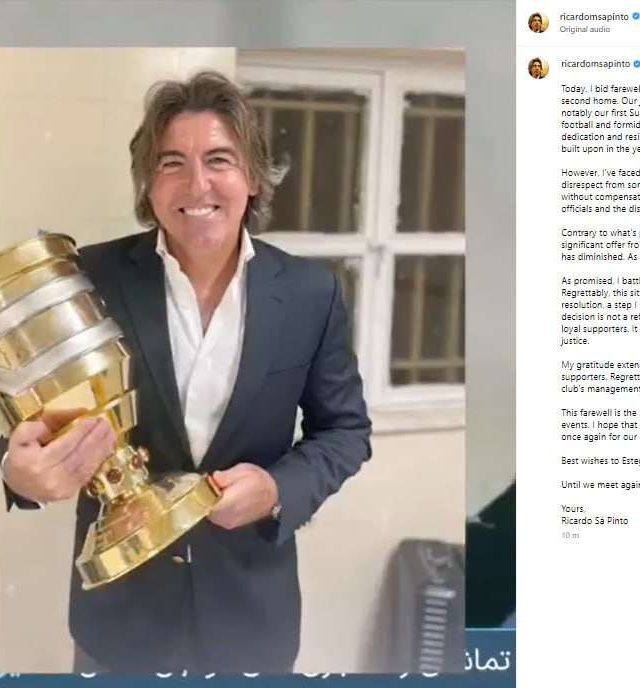Open the Original audio link
Image resolution: width=640 pixels, height=688 pixels.
tap(584, 29)
